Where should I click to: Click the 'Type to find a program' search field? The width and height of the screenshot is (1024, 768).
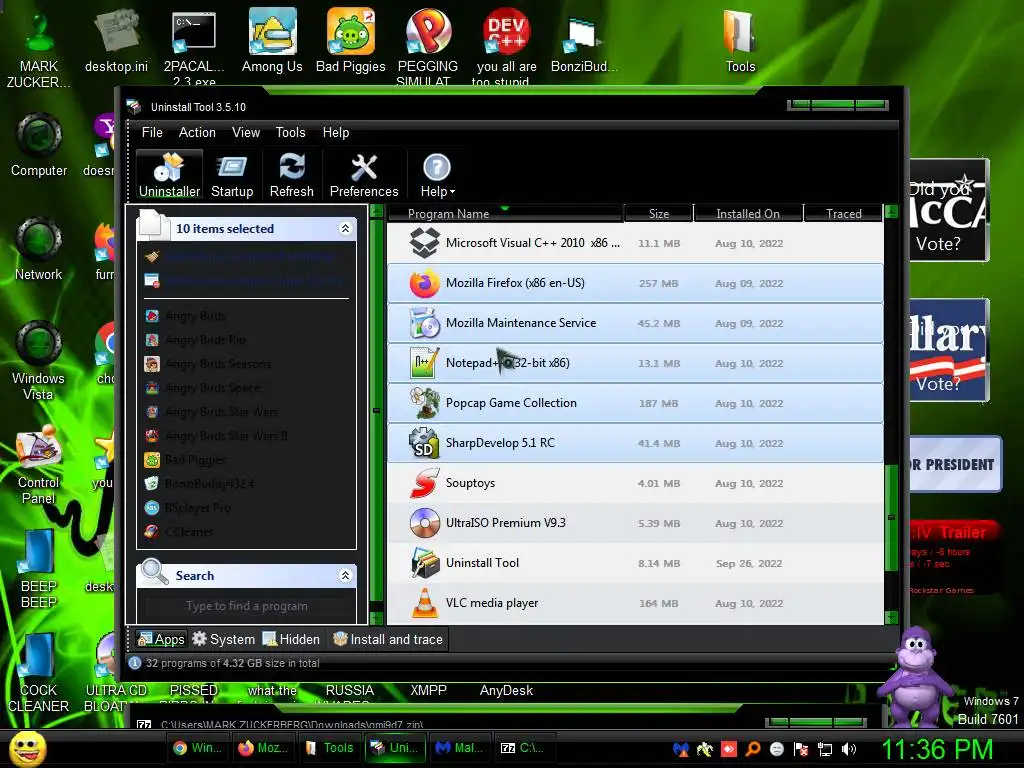pyautogui.click(x=247, y=606)
